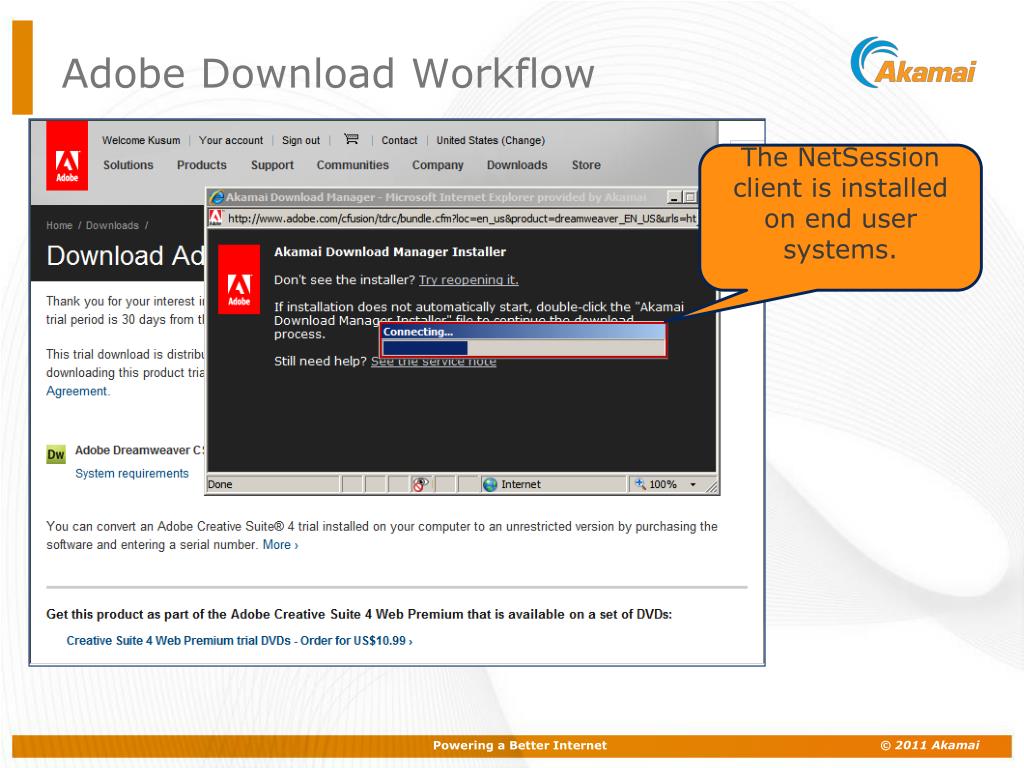Click the Adobe page icon in address bar

(216, 217)
